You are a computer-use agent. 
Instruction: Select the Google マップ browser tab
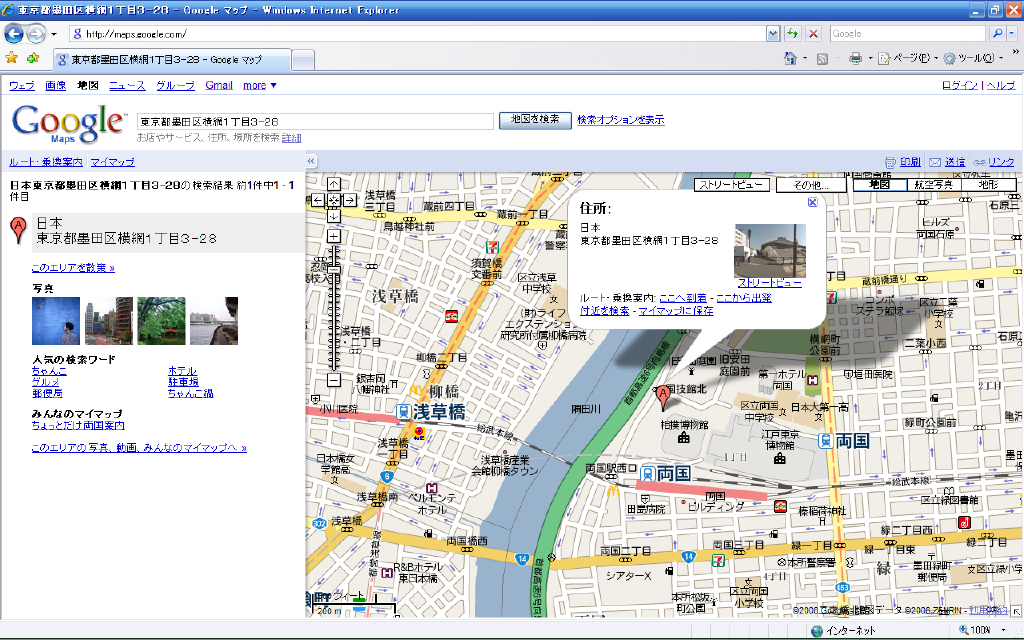tap(172, 59)
